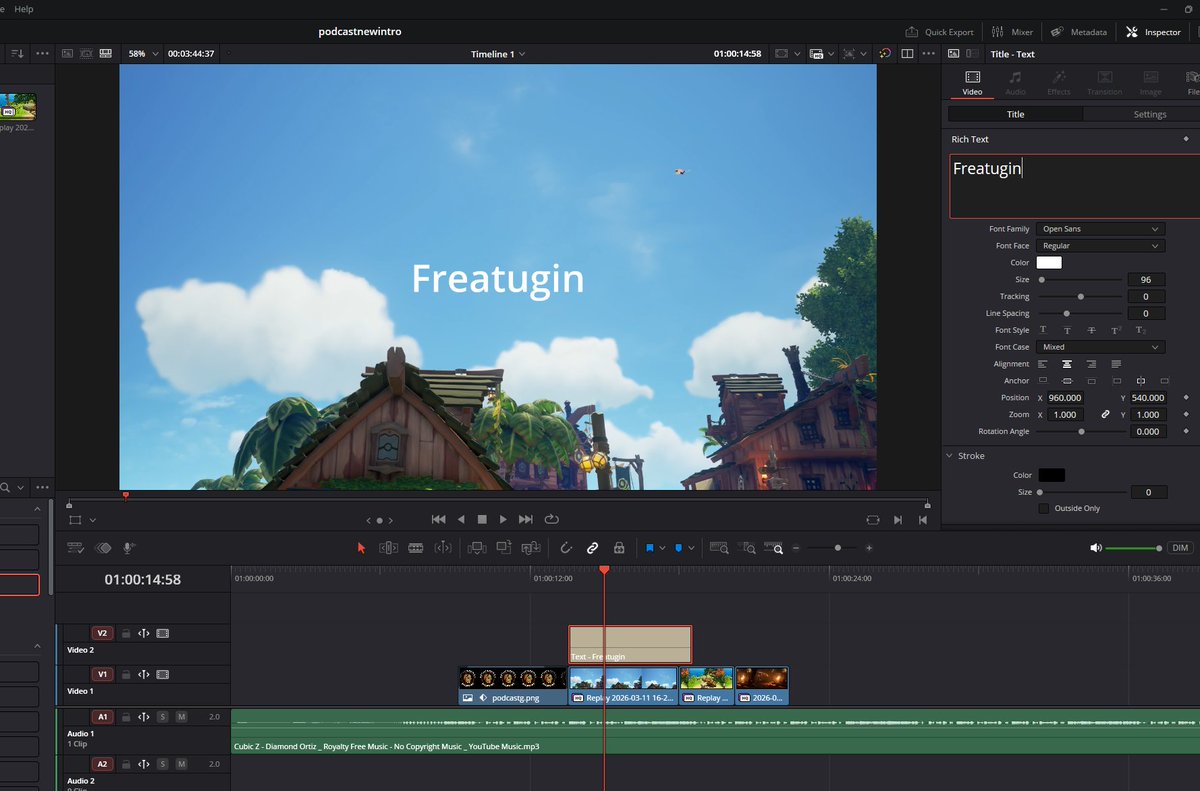Open Timeline View Options icon
The height and width of the screenshot is (791, 1200).
(x=75, y=548)
